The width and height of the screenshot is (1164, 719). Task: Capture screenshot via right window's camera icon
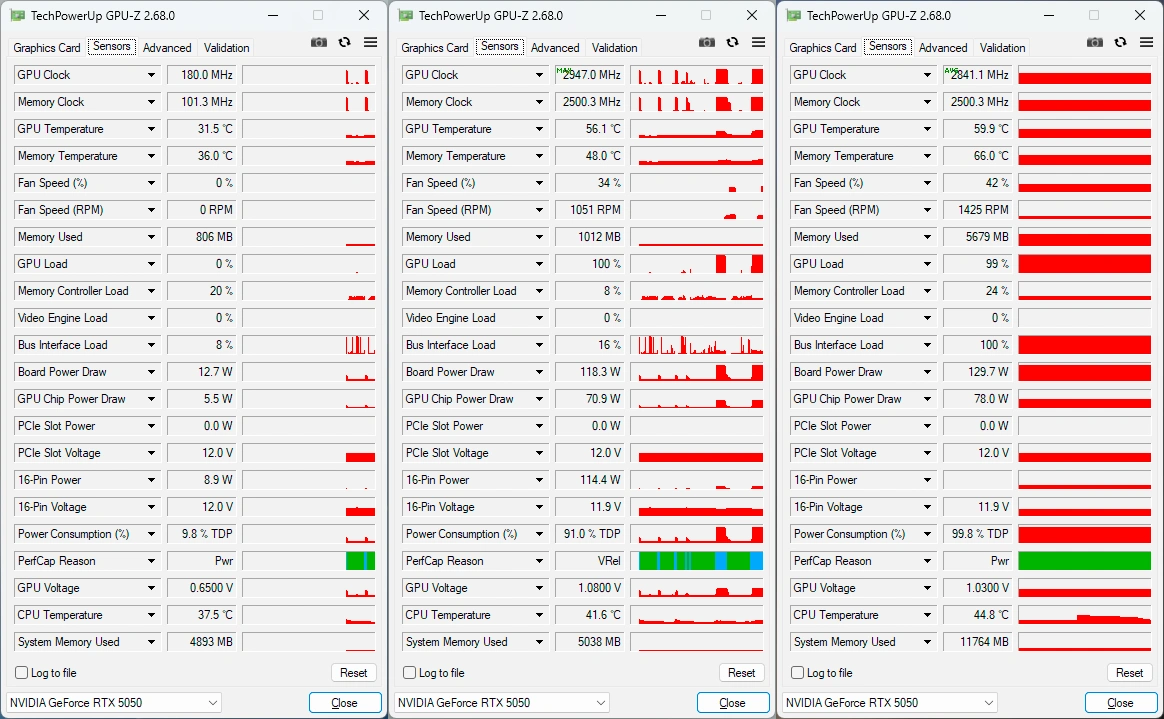pos(1095,43)
